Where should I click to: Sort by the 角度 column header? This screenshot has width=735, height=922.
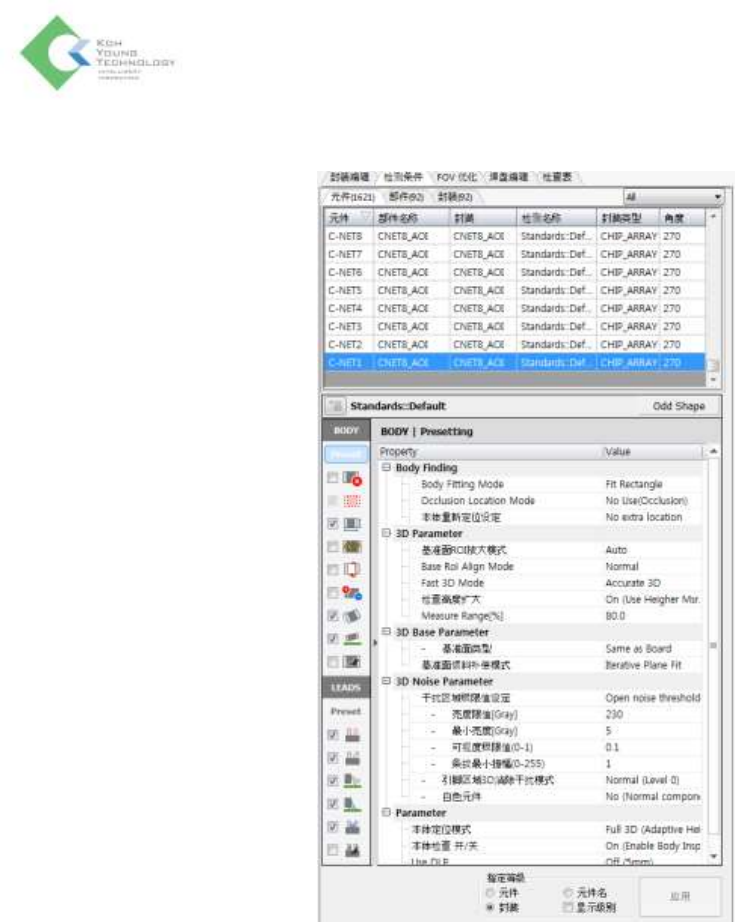[x=682, y=218]
